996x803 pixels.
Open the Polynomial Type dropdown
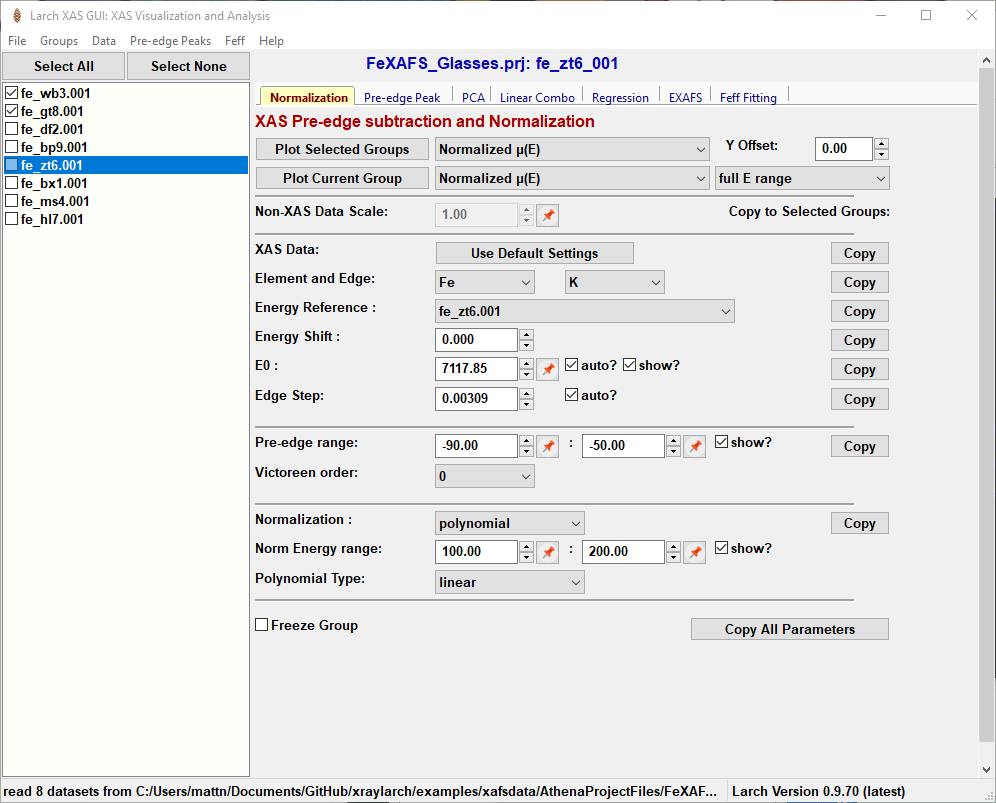[x=510, y=582]
